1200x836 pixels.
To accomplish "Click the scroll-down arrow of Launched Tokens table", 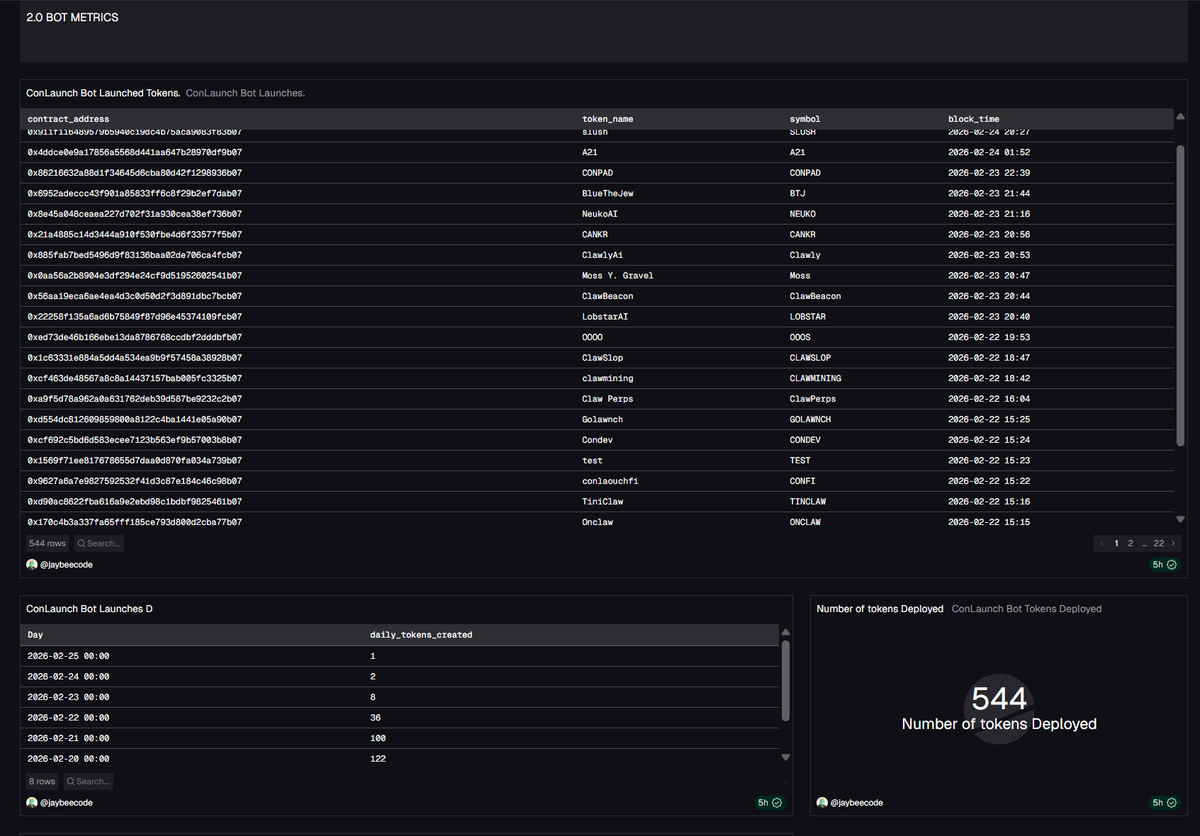I will [x=1180, y=520].
